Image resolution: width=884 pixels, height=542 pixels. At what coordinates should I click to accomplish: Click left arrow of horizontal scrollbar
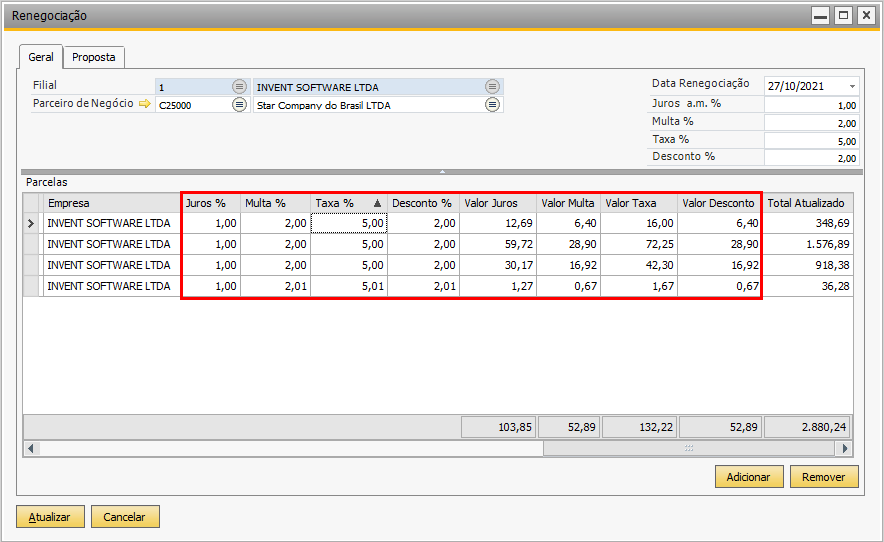(x=30, y=448)
